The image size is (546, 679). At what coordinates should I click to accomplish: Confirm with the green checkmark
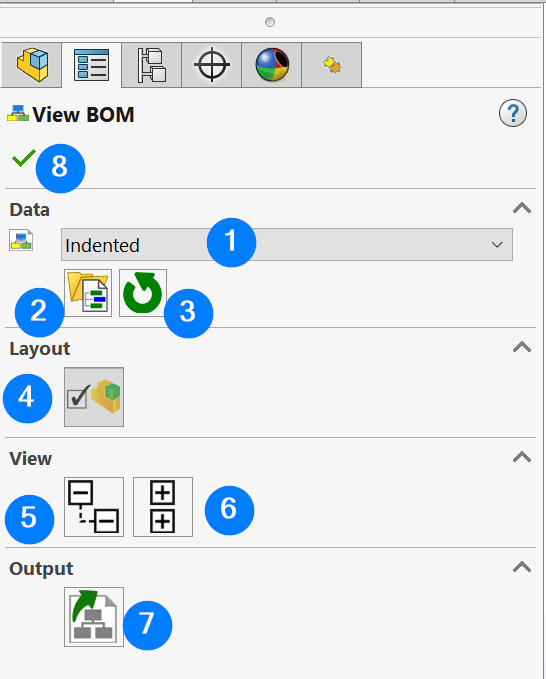pyautogui.click(x=24, y=158)
